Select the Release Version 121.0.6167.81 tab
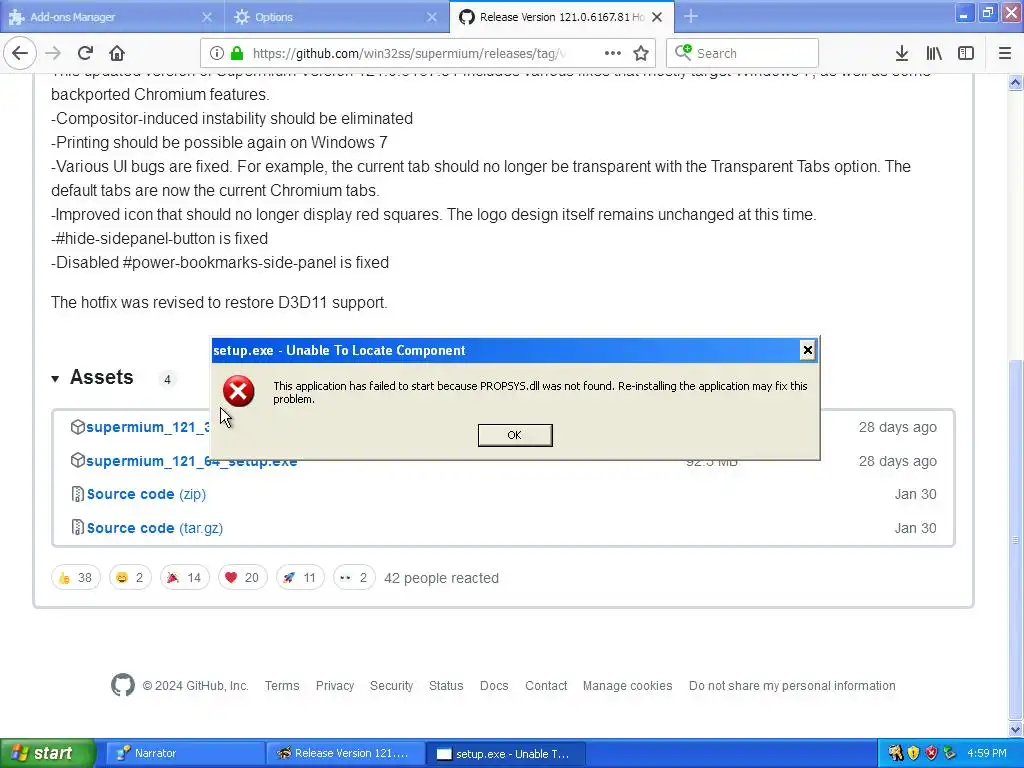 coord(562,17)
